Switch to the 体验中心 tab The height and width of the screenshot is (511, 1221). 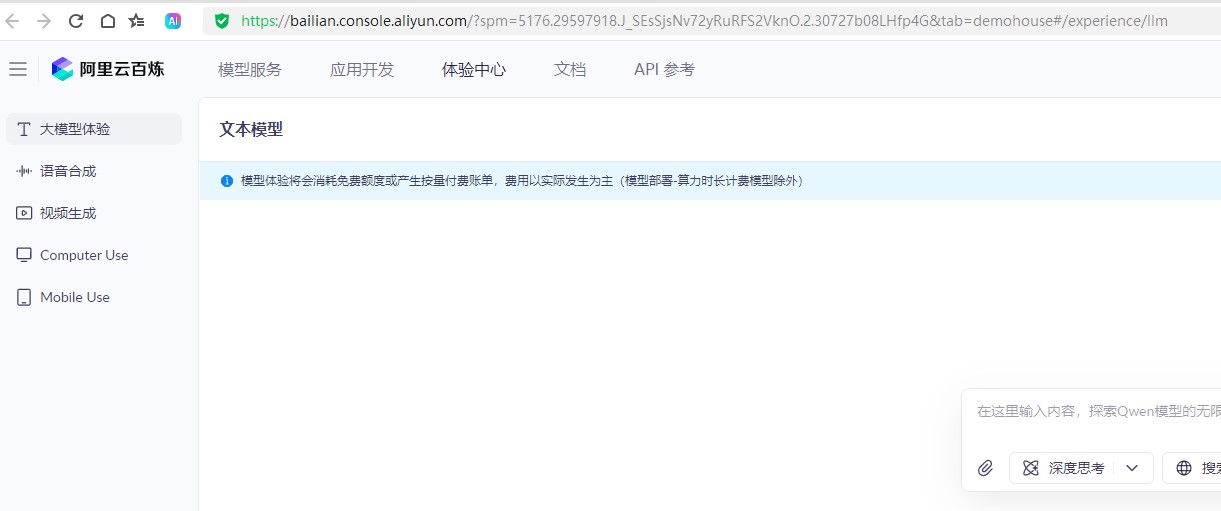click(x=474, y=69)
